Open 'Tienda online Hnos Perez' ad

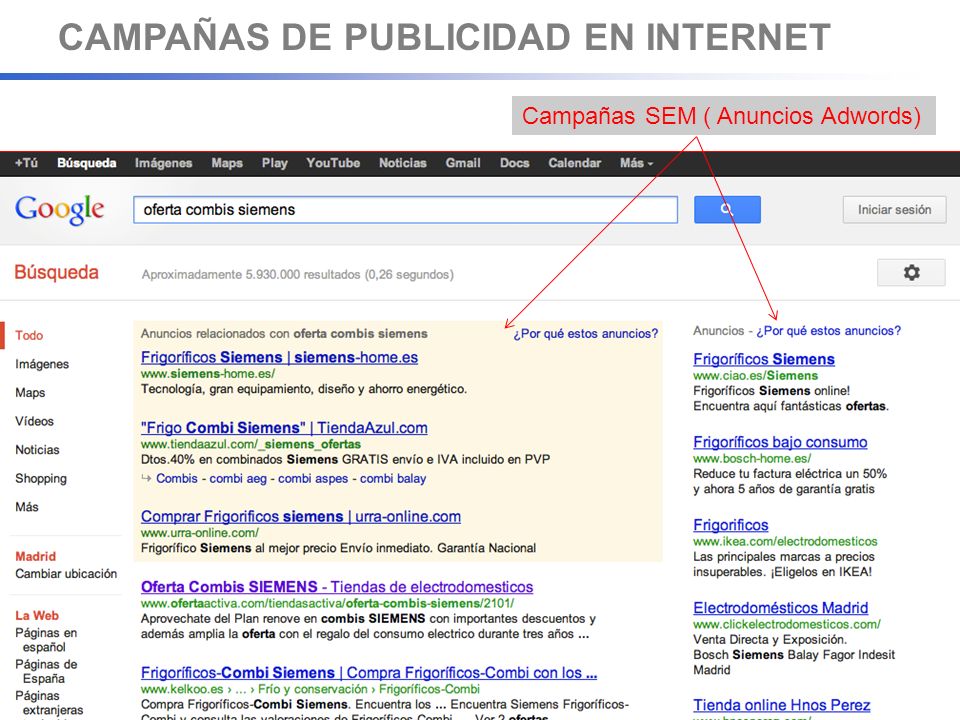[x=781, y=705]
